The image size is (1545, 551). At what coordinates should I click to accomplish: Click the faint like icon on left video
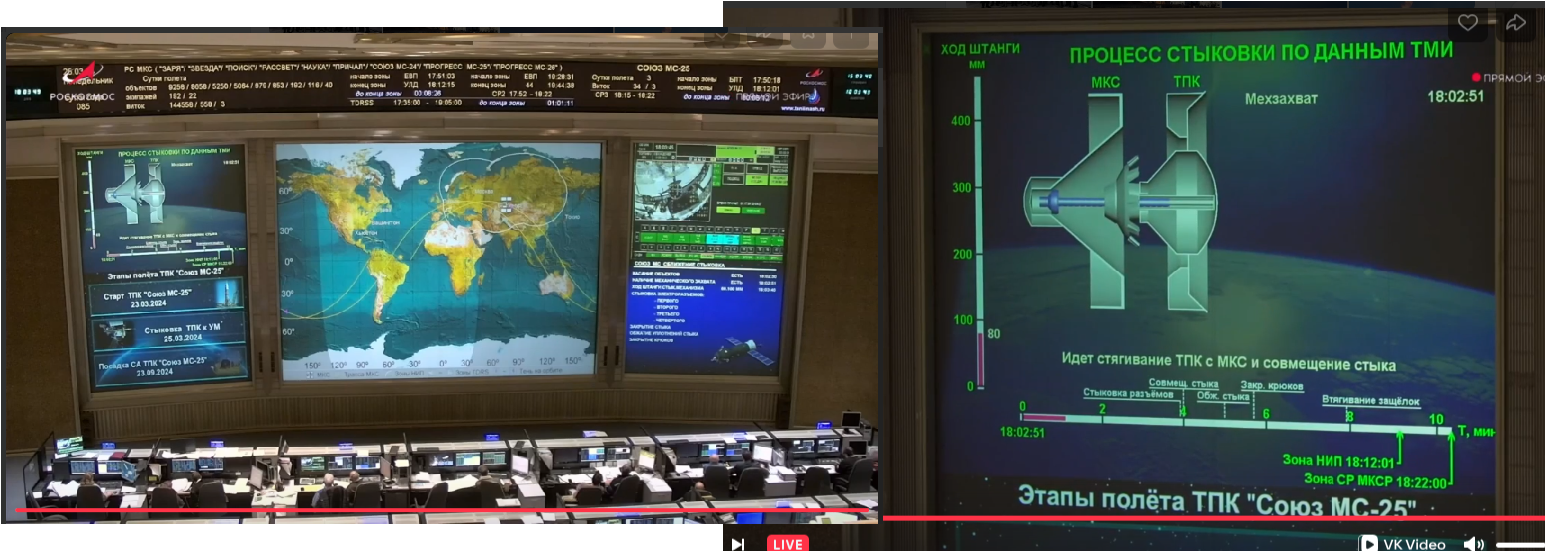(x=720, y=37)
